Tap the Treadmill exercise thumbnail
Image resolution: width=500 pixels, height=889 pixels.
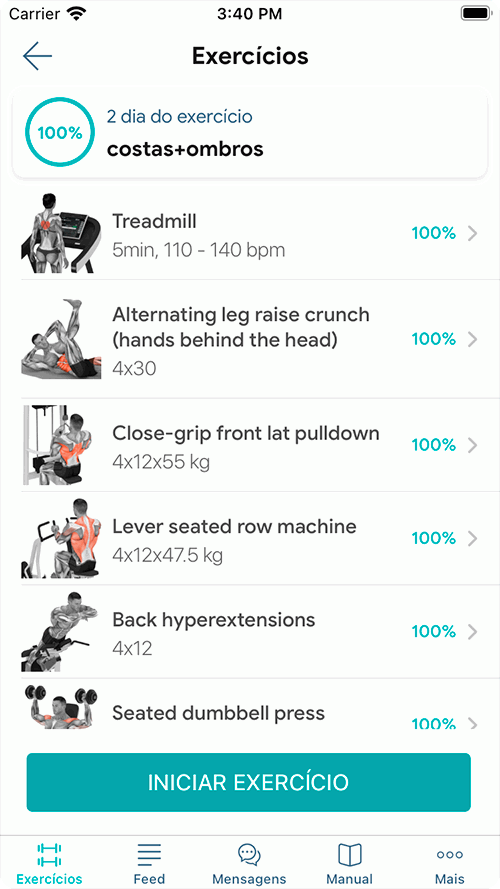coord(62,233)
